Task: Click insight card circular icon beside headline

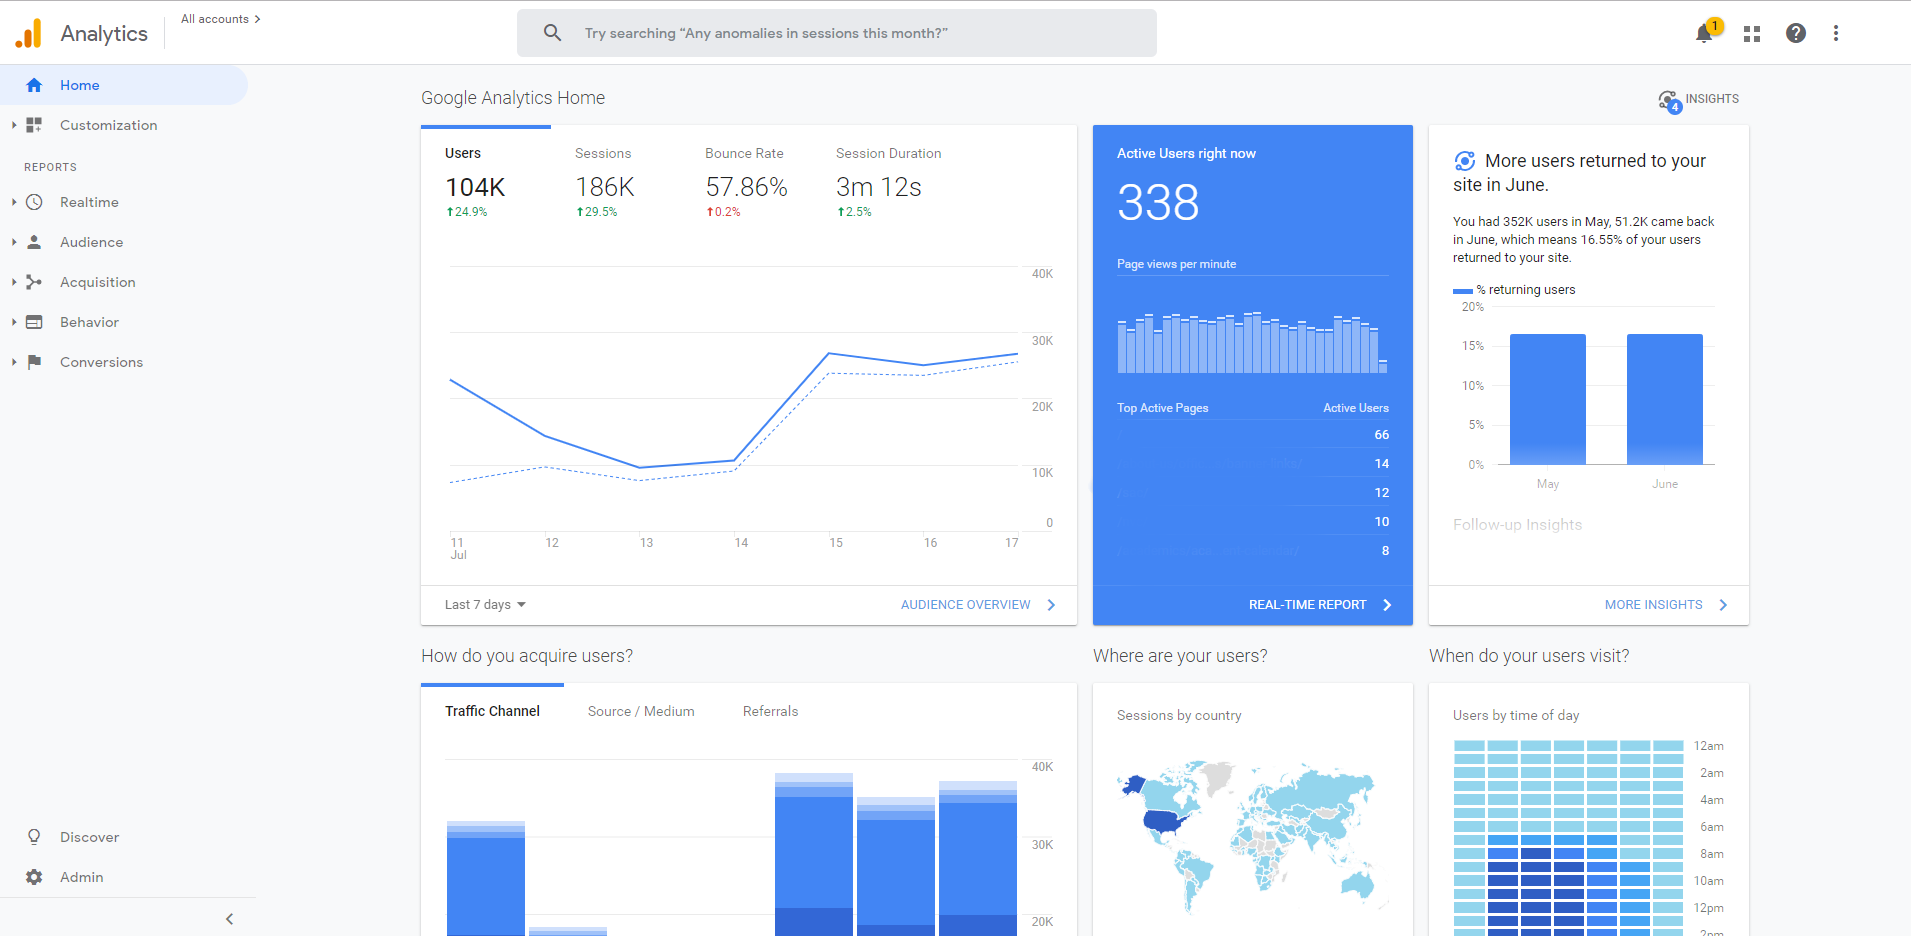Action: 1465,161
